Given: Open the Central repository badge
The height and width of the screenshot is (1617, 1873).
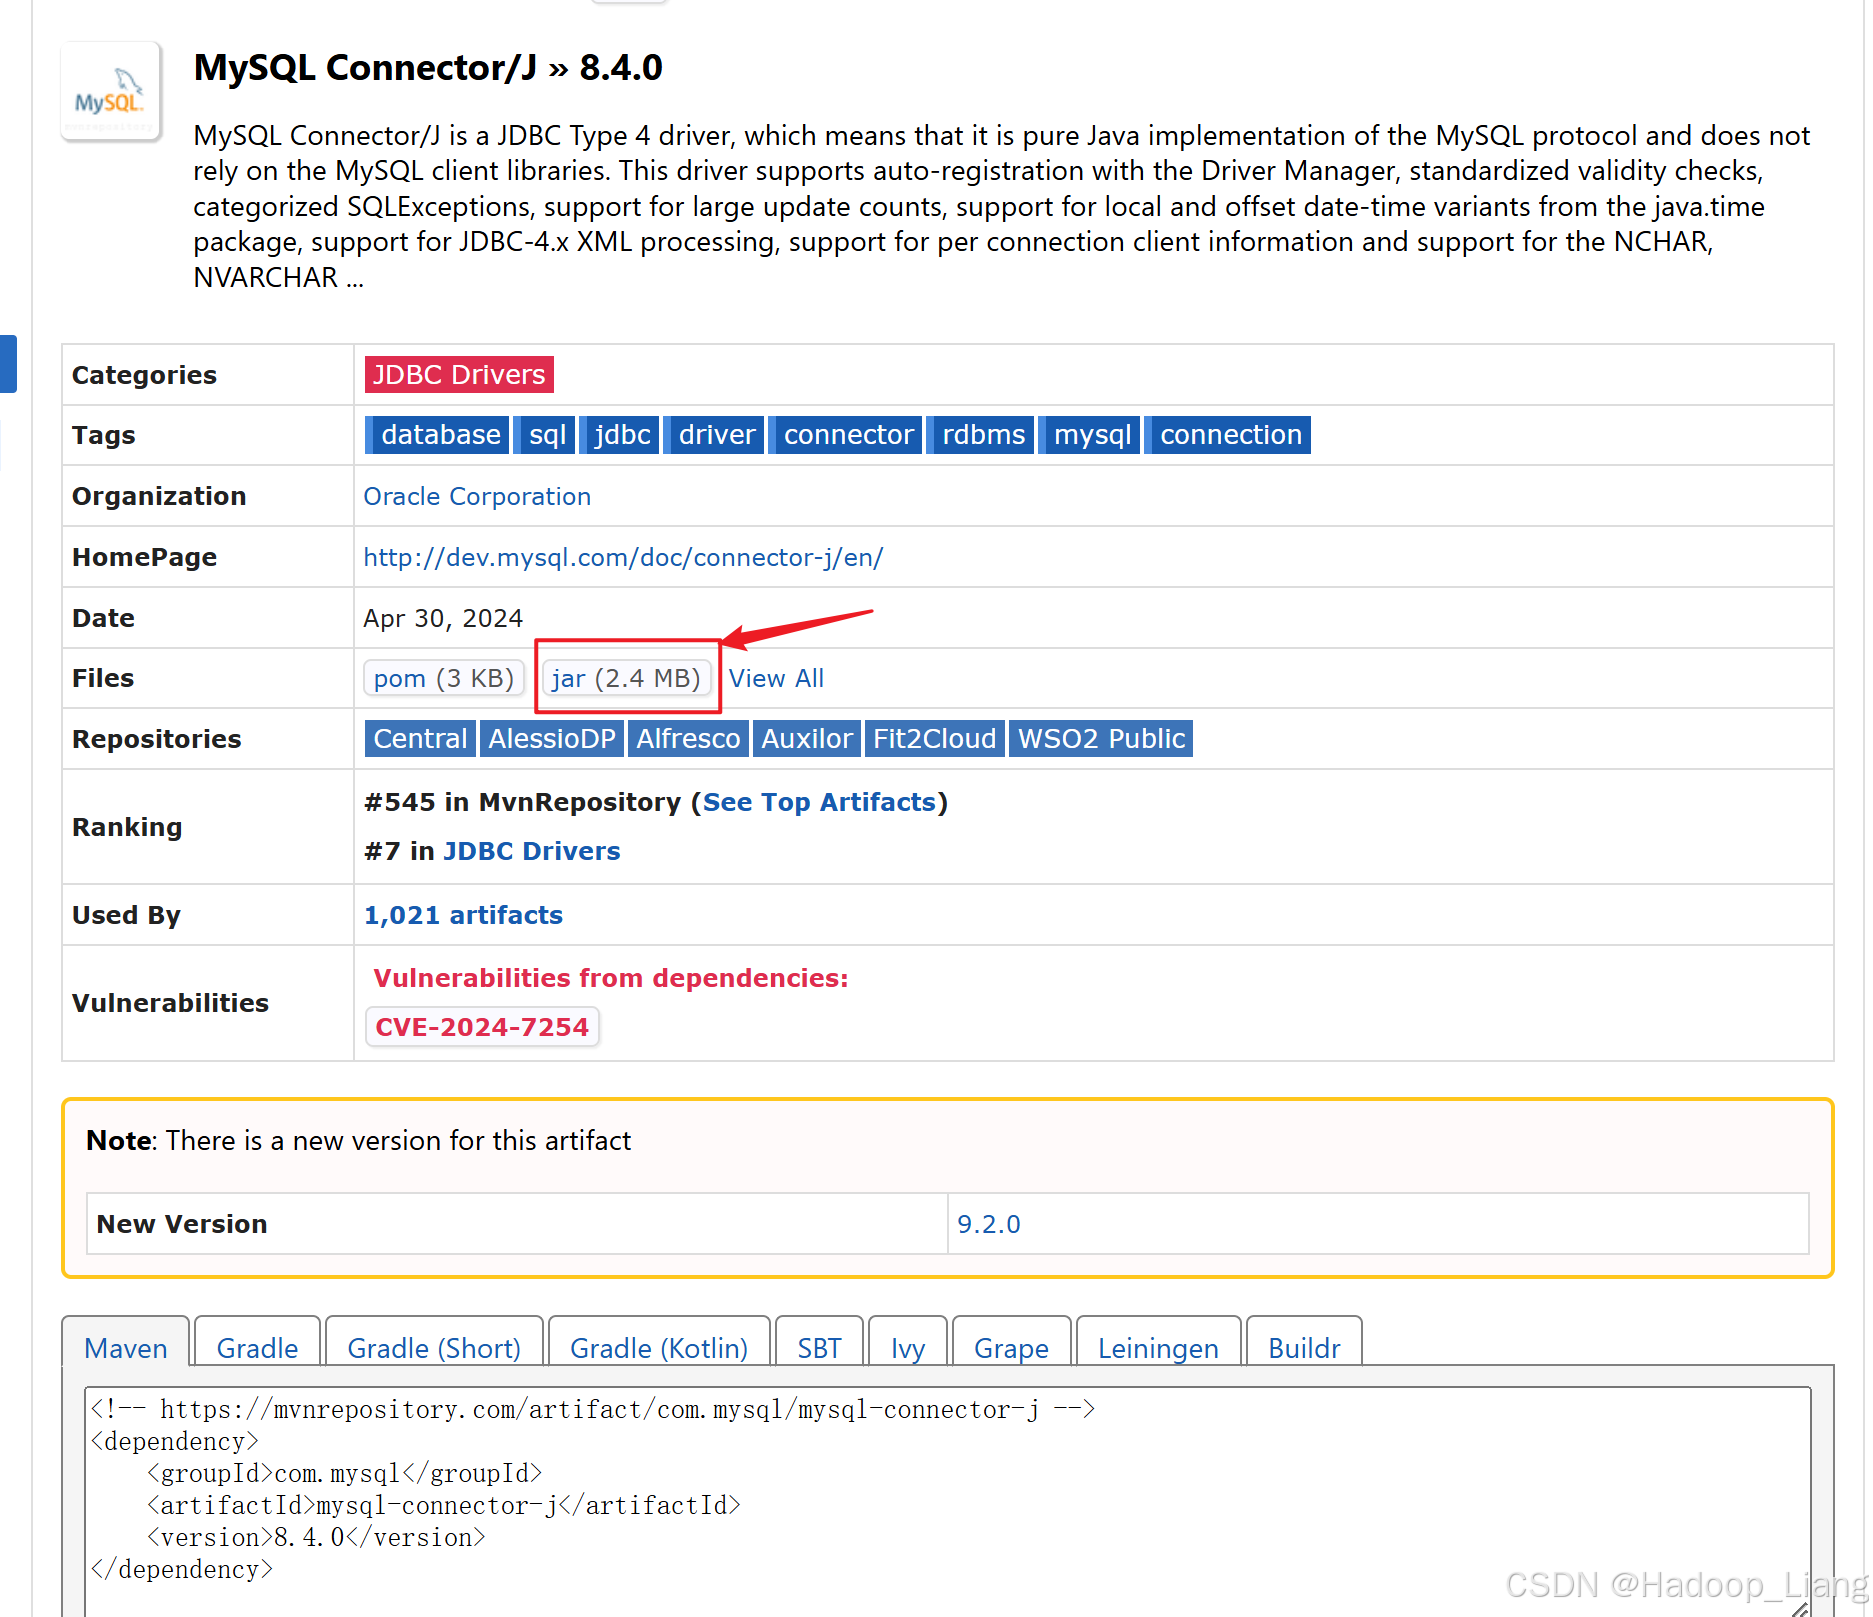Looking at the screenshot, I should click(420, 739).
